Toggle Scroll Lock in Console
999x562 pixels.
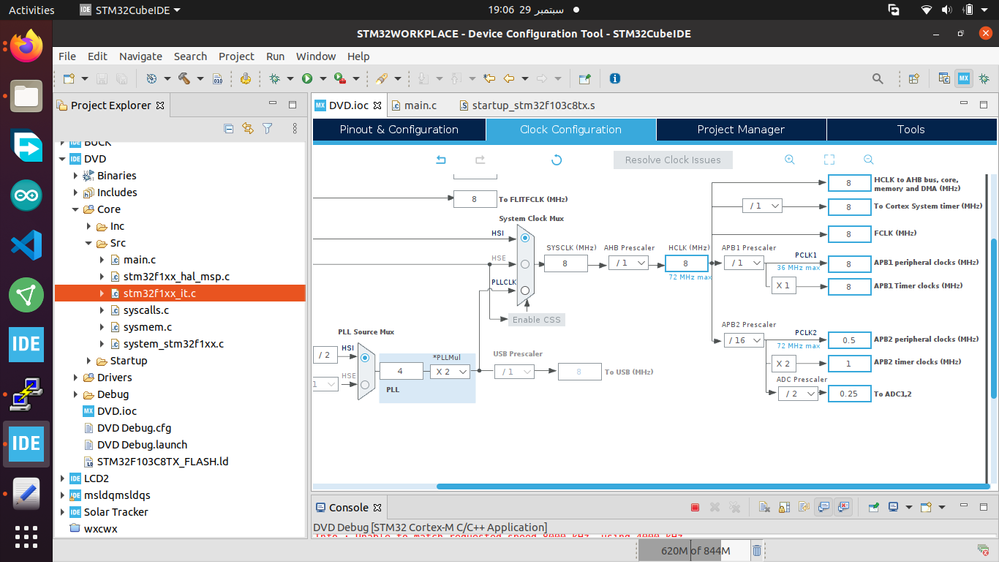click(784, 507)
